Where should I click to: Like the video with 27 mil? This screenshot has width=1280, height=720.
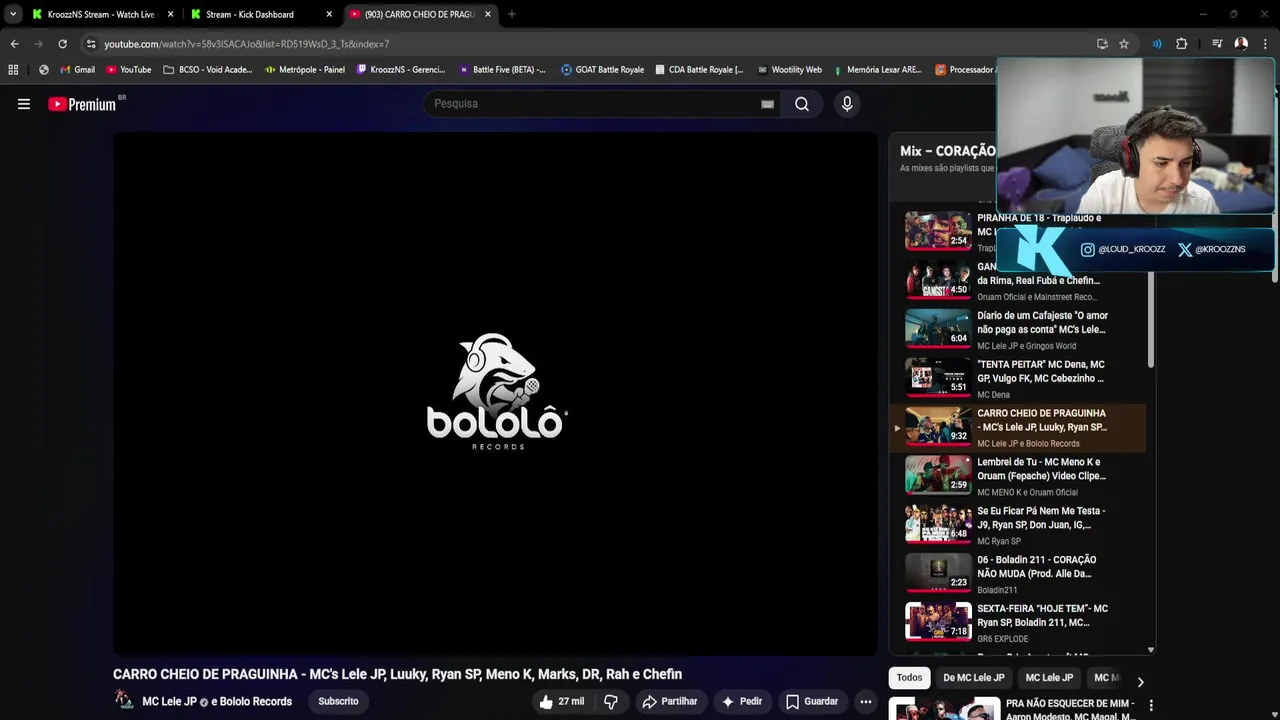coord(561,702)
